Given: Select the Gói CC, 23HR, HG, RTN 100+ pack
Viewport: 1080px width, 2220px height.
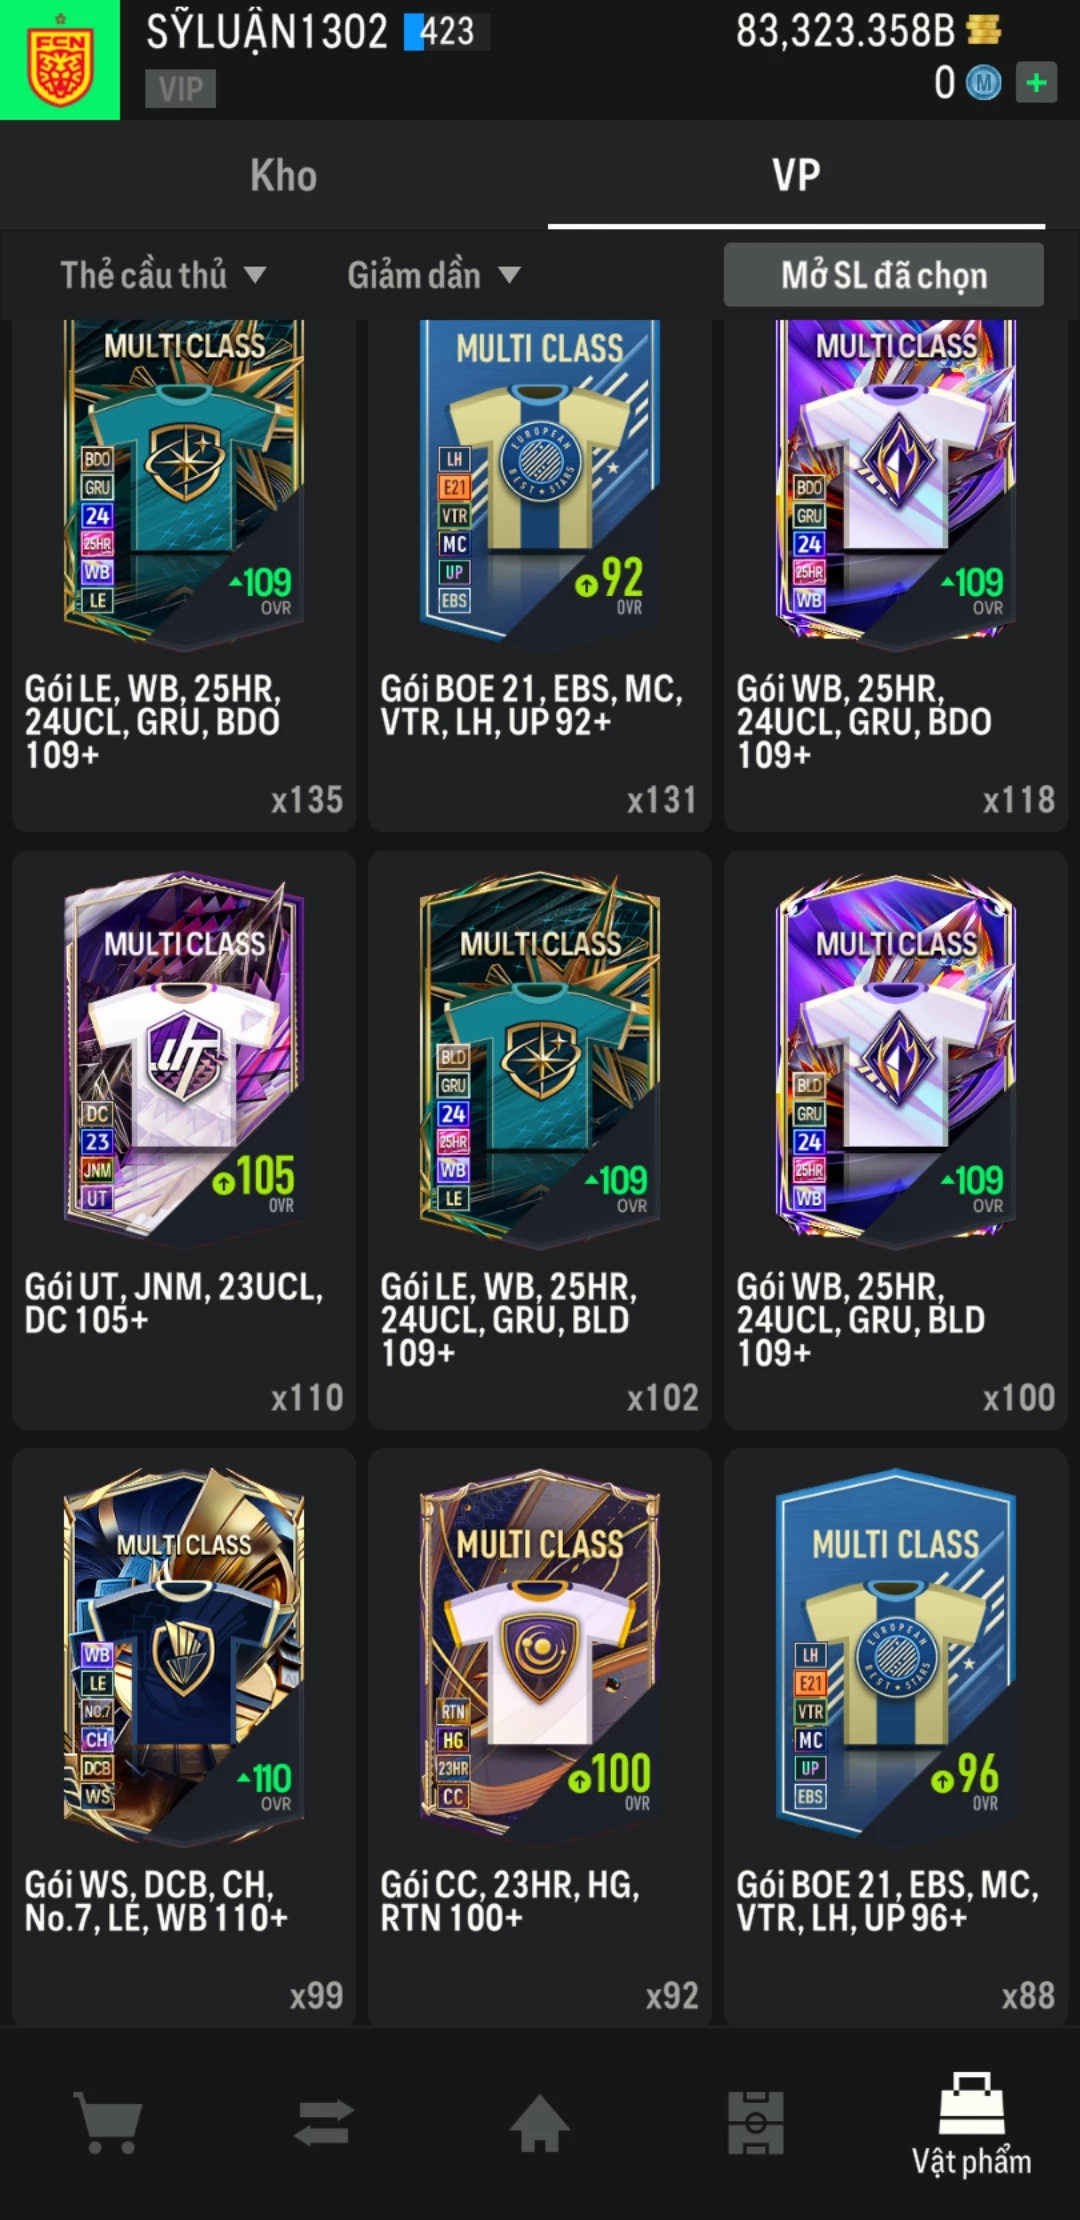Looking at the screenshot, I should 540,1738.
